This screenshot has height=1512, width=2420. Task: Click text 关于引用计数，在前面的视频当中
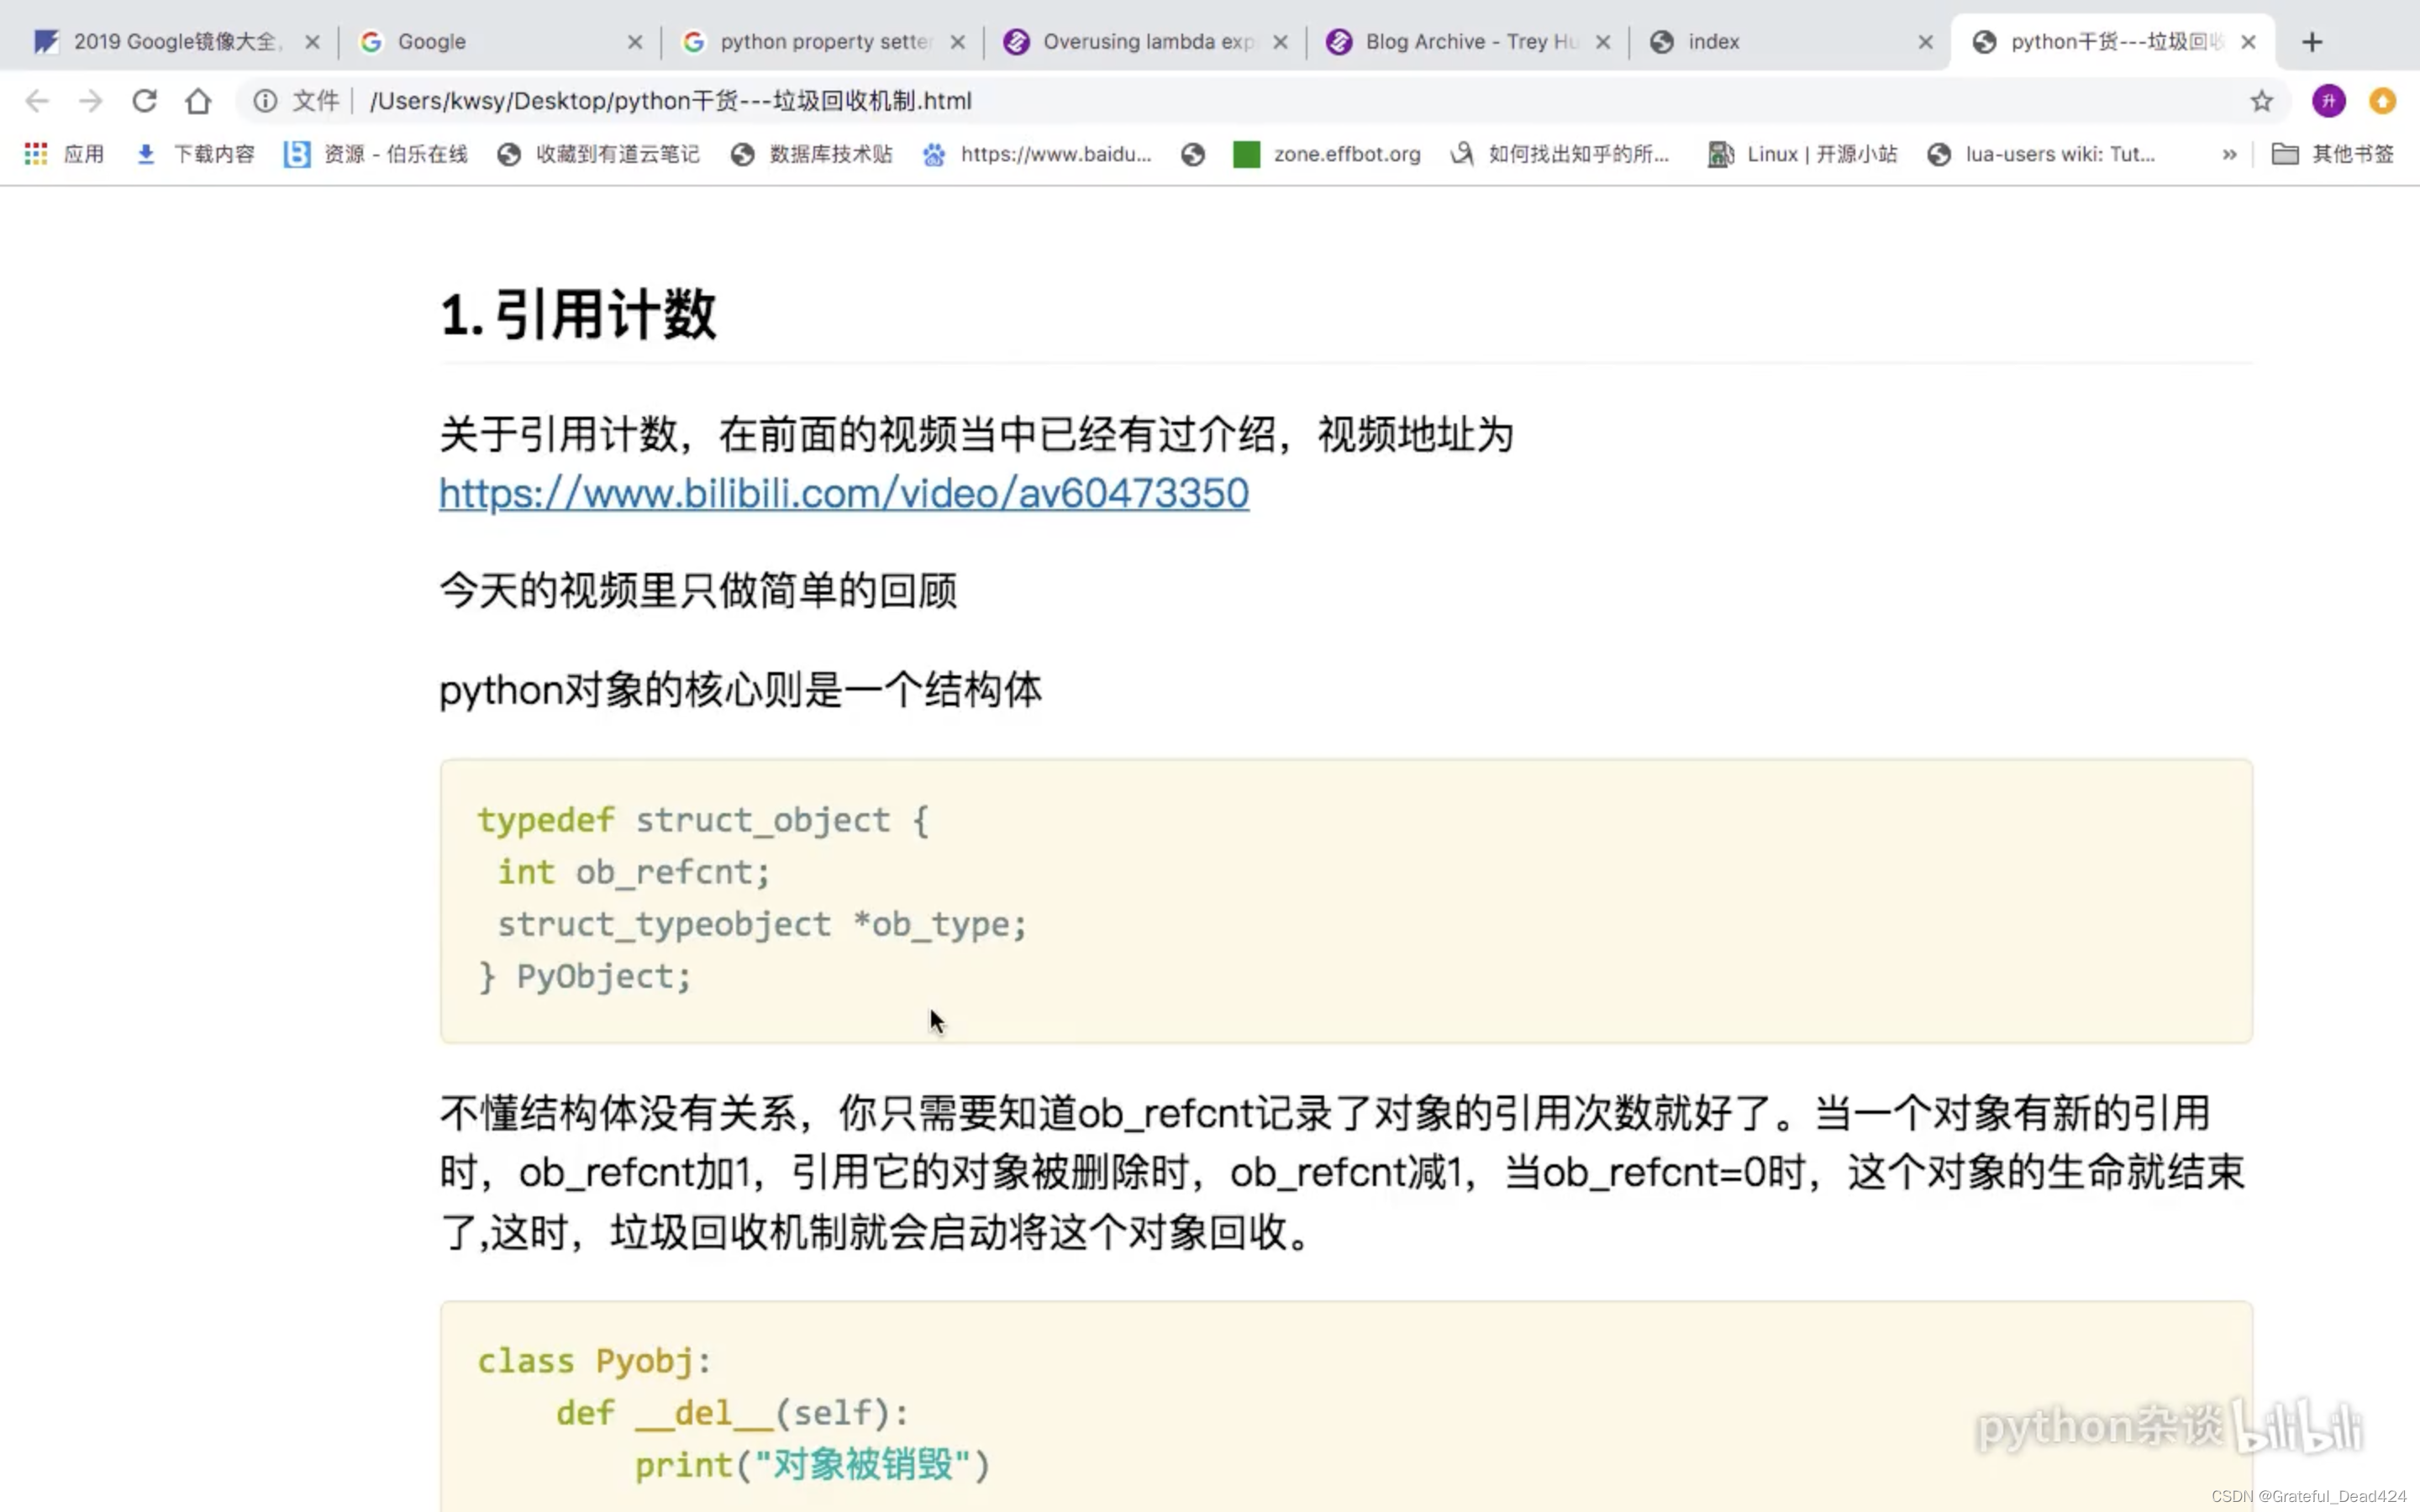point(976,434)
